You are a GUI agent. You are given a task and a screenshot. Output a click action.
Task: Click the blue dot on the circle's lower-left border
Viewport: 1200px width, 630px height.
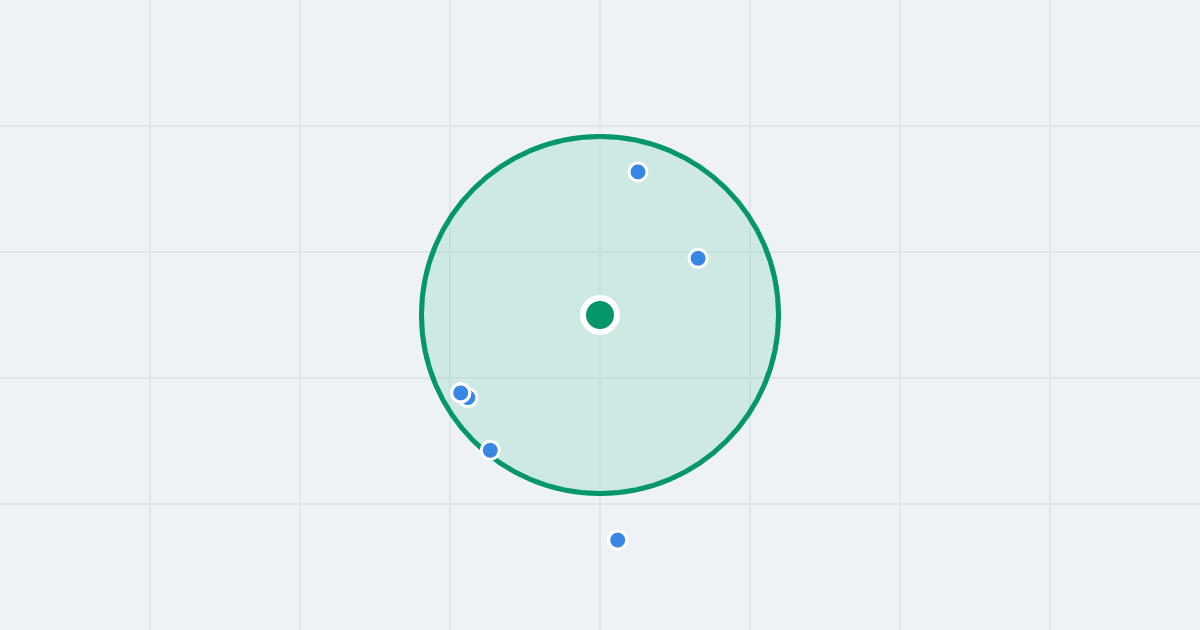[x=490, y=450]
